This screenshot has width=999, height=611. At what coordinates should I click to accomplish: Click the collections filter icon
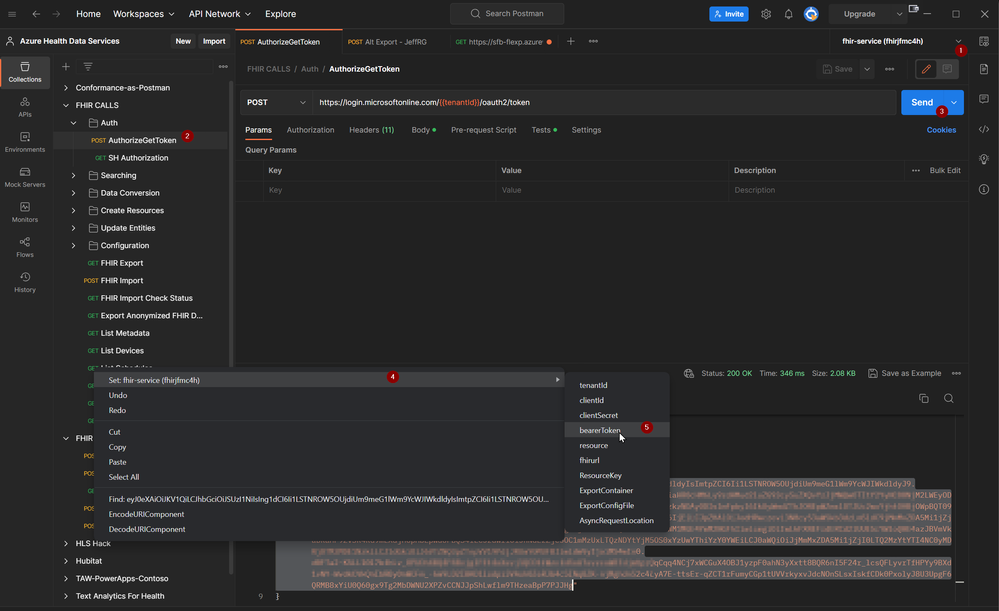tap(88, 66)
